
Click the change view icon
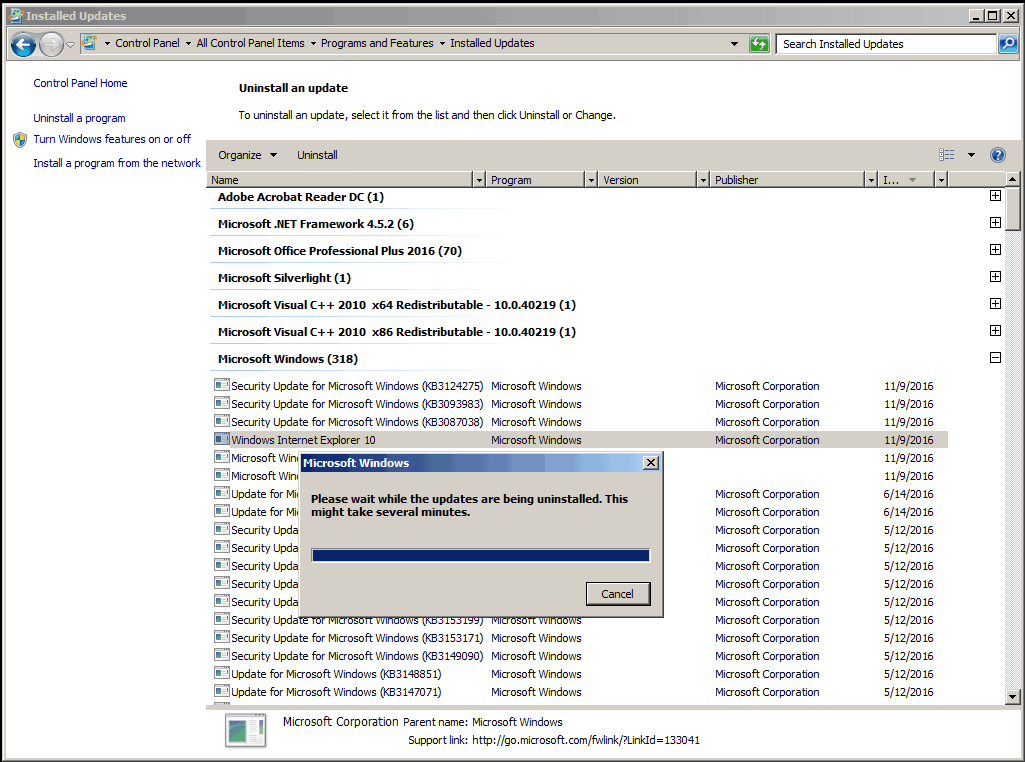coord(947,155)
